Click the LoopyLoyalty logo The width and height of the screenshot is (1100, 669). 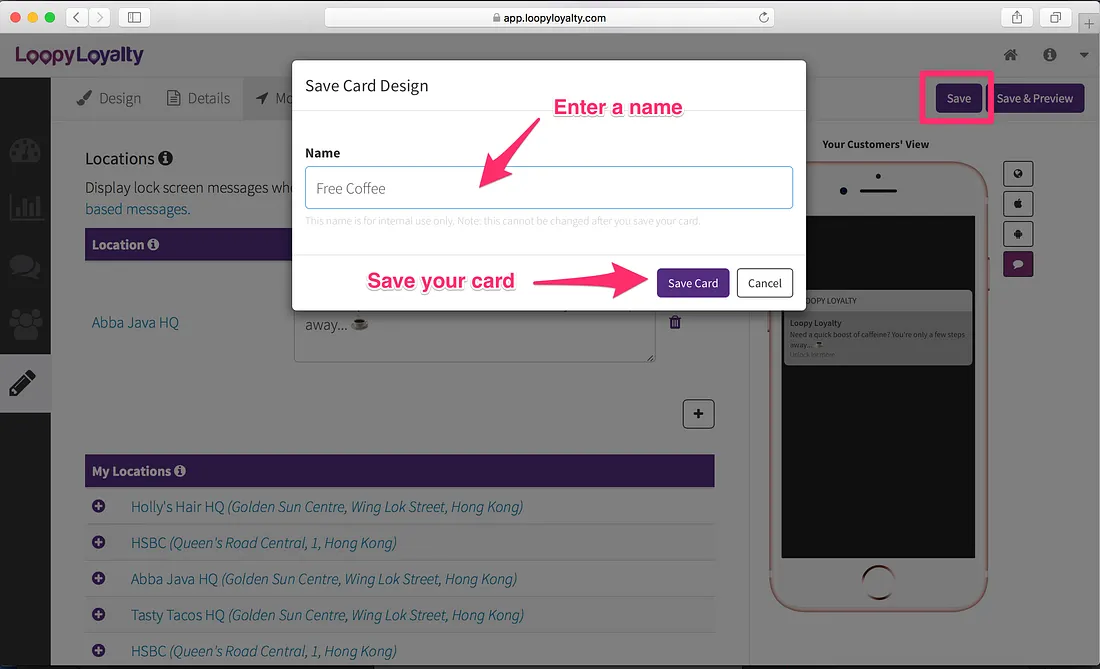click(79, 55)
